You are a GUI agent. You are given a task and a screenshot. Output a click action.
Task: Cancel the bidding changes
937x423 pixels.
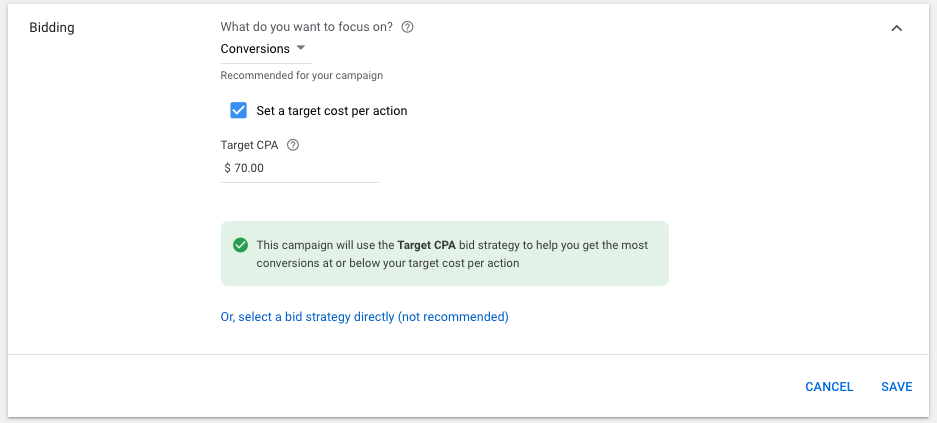click(x=829, y=387)
